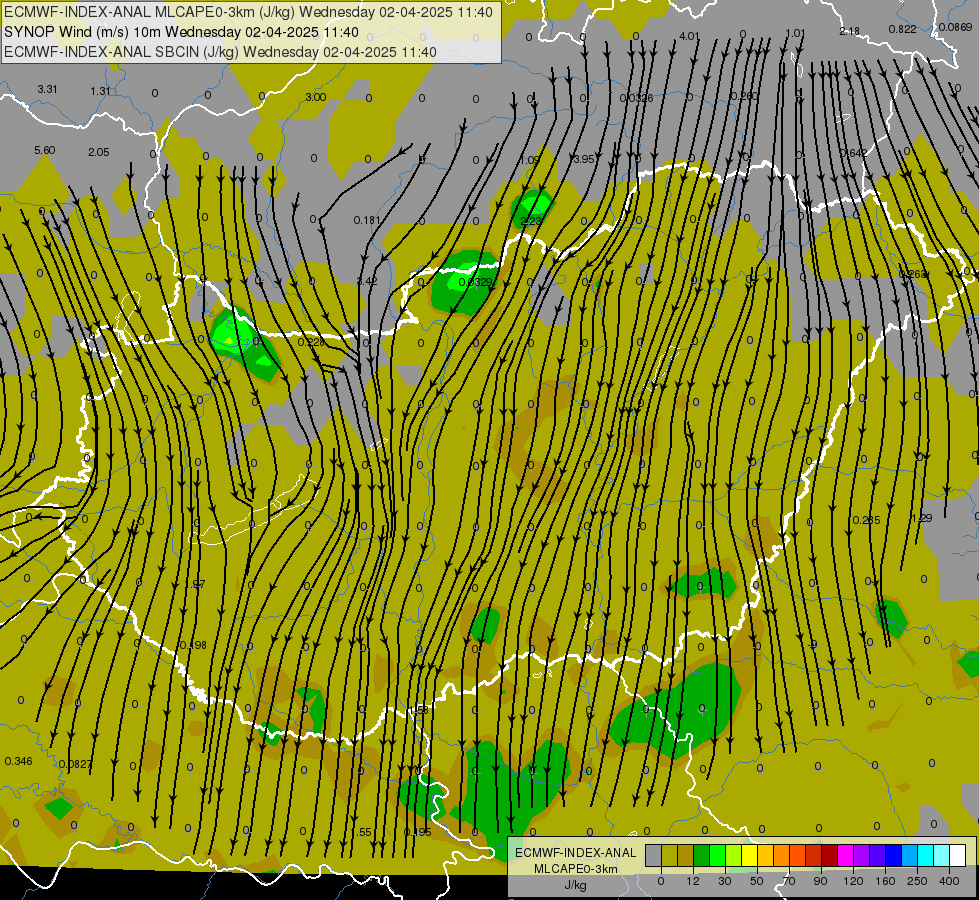Click the SYNOP Wind 10m title line
Screen dimensions: 979x900
click(181, 32)
